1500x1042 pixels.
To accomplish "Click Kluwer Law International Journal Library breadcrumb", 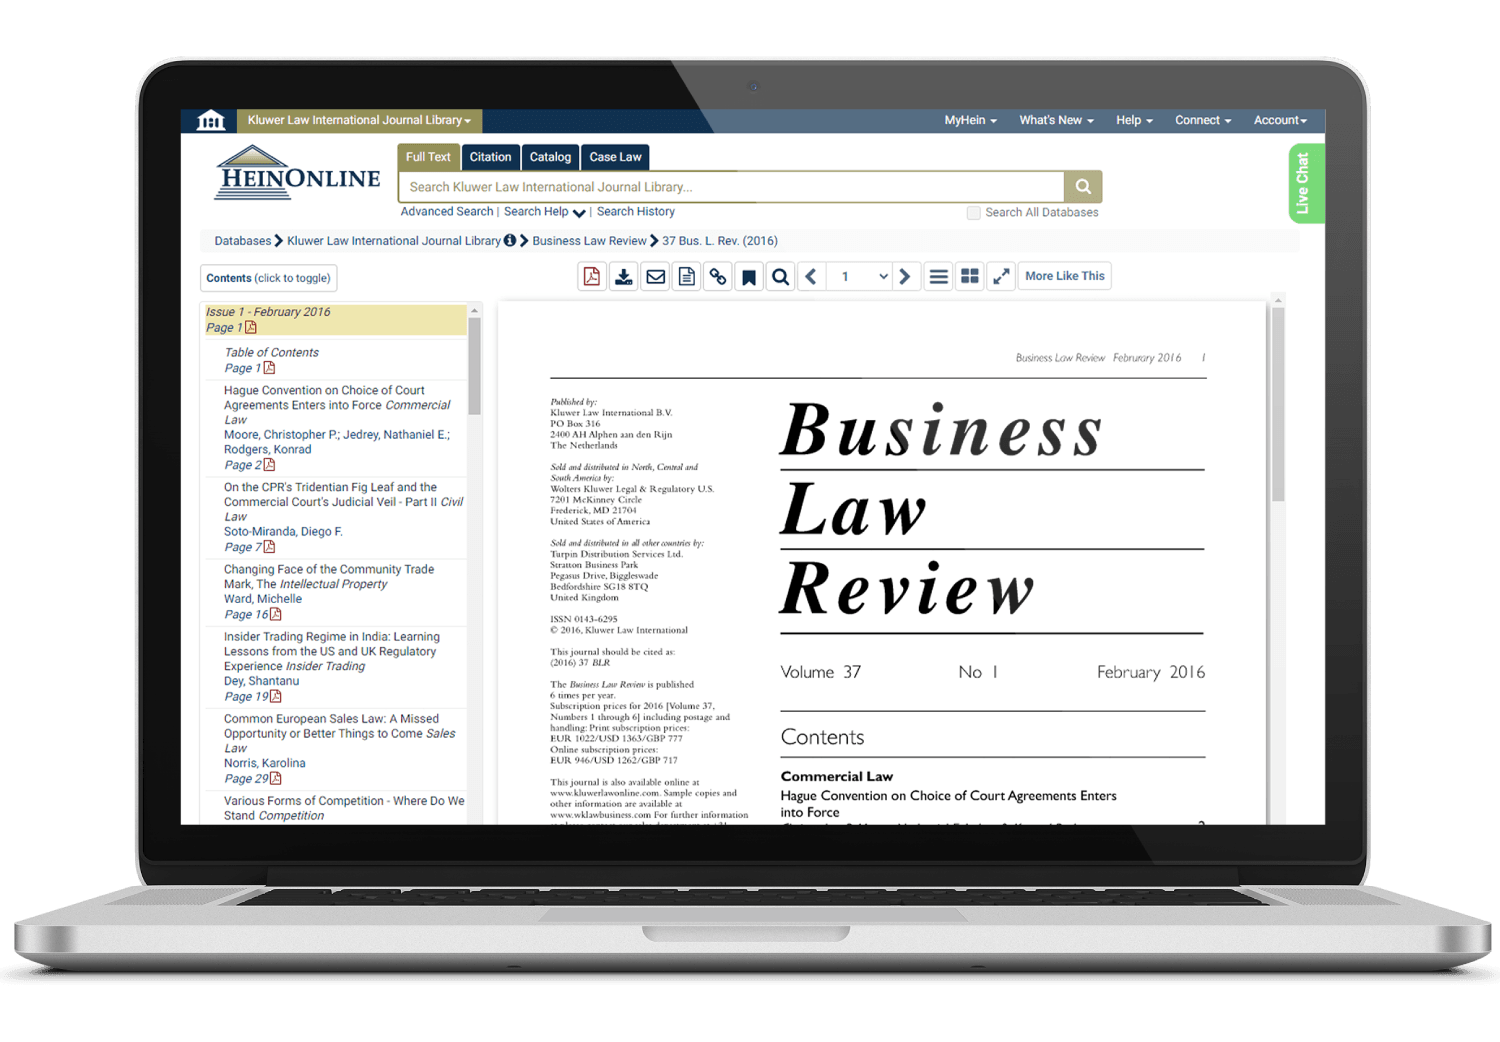I will (x=394, y=241).
